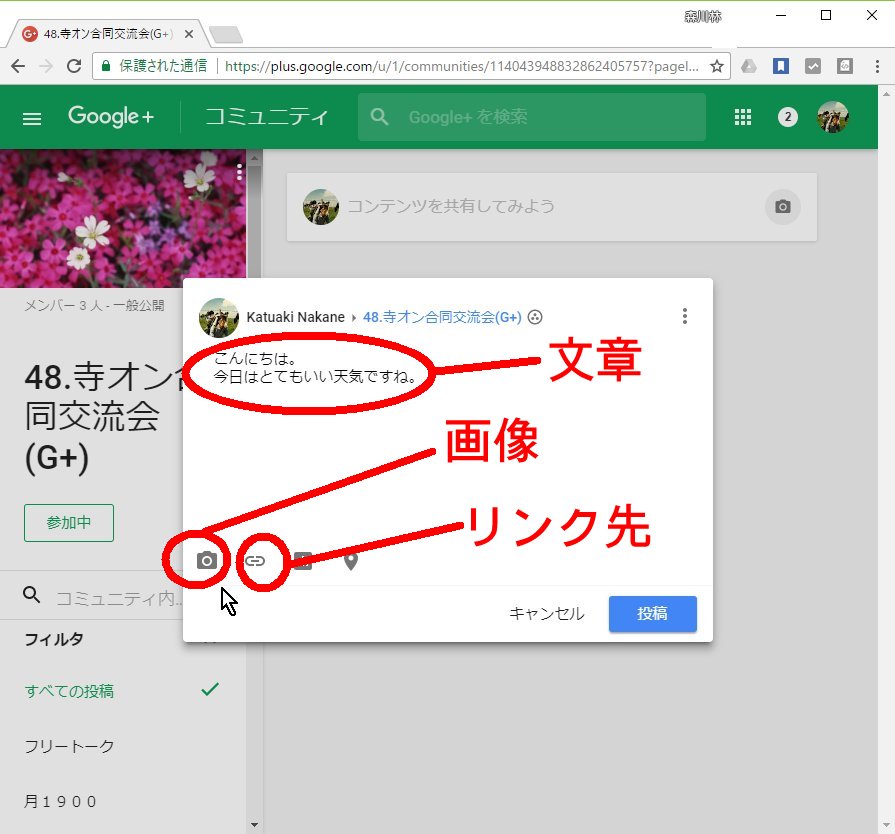Image resolution: width=895 pixels, height=834 pixels.
Task: Open the account profile avatar menu
Action: point(832,117)
